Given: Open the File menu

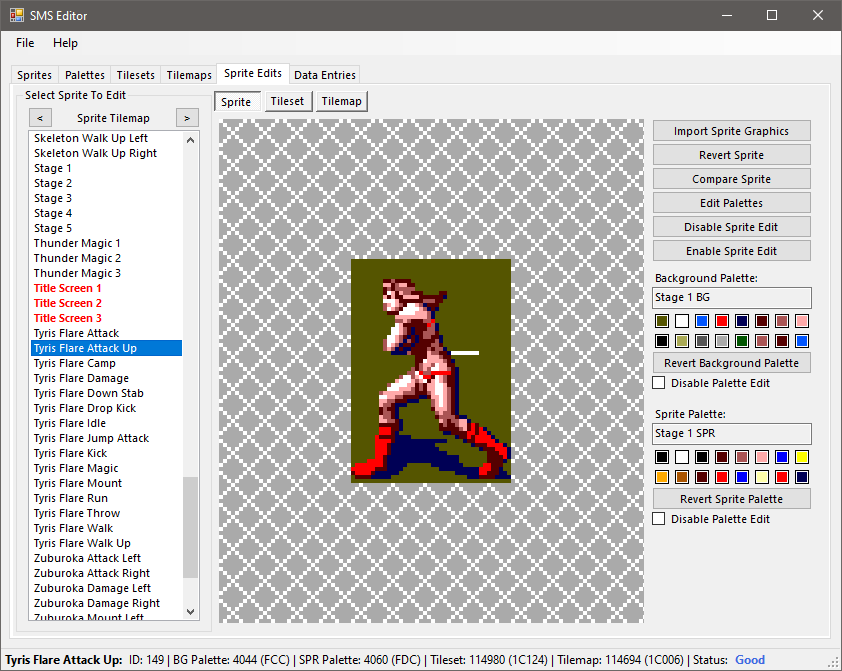Looking at the screenshot, I should [x=25, y=43].
